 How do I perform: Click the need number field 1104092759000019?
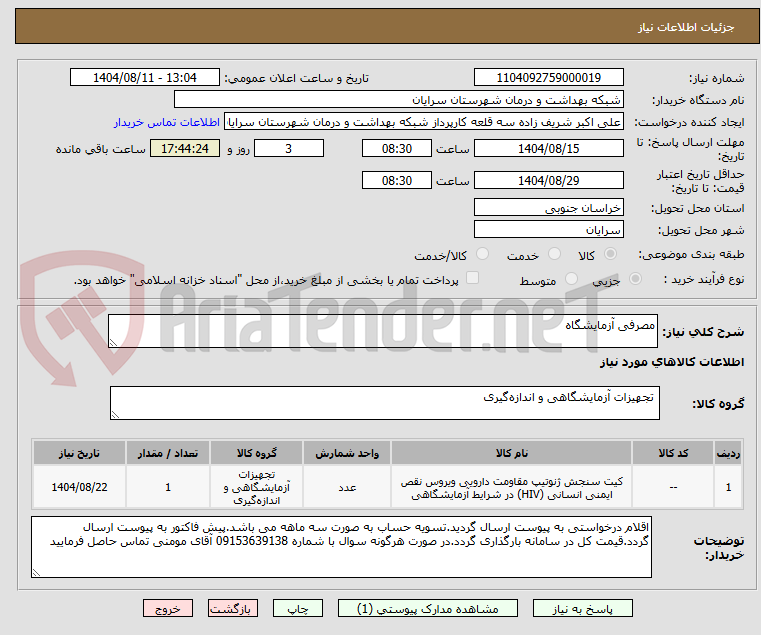click(x=548, y=78)
